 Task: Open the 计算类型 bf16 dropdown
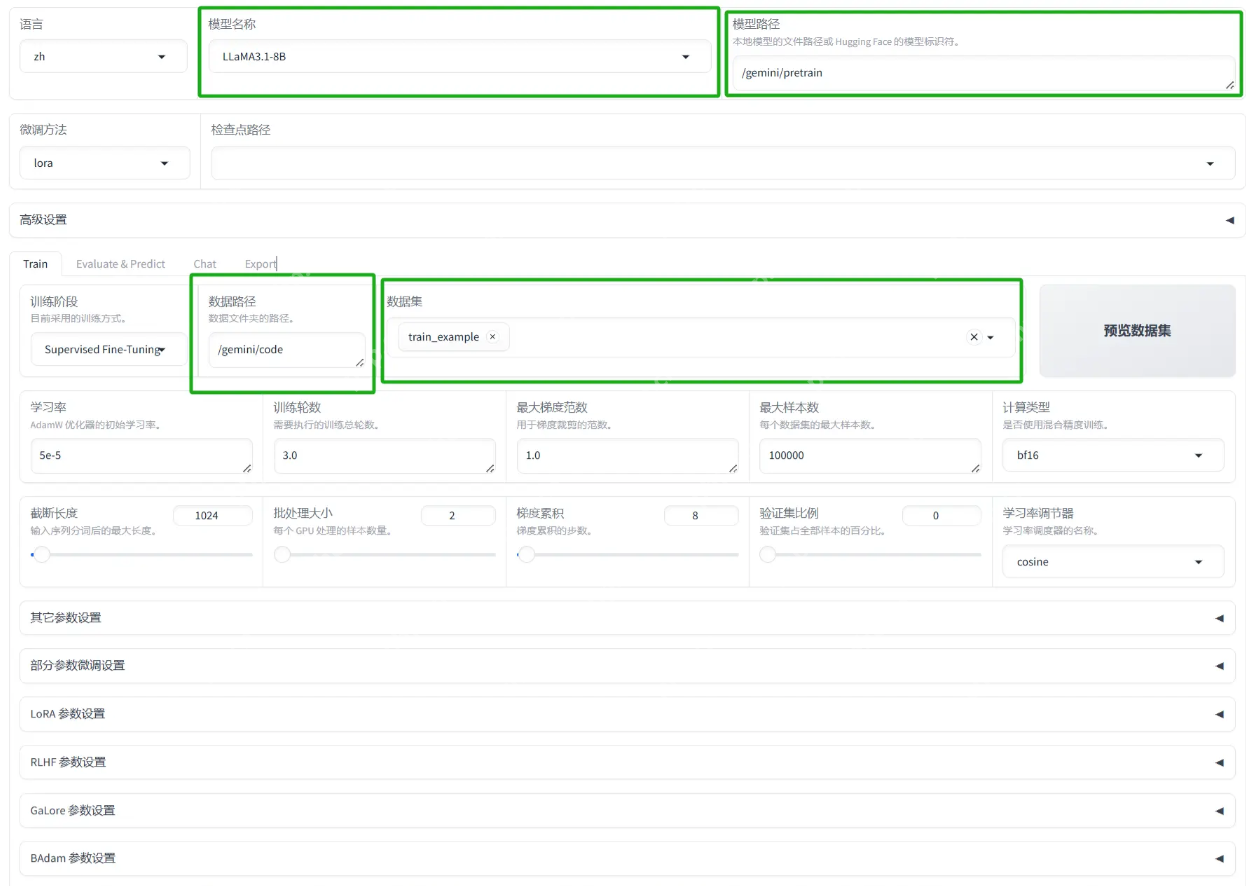pyautogui.click(x=1112, y=455)
